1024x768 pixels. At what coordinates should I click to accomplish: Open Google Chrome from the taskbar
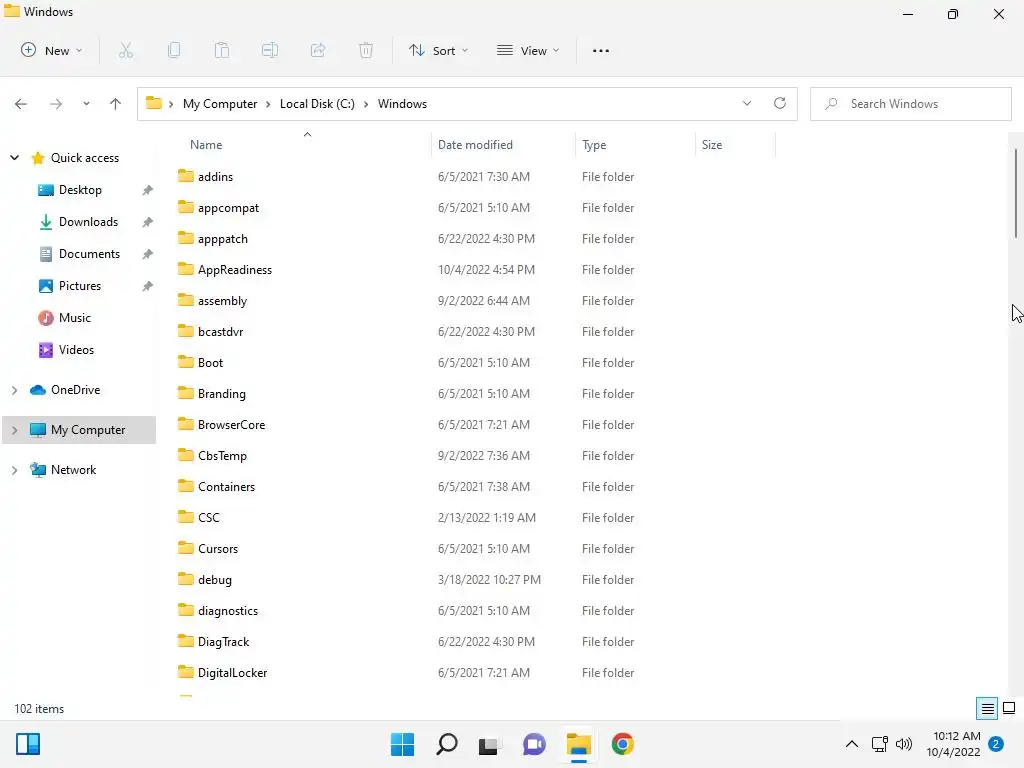pyautogui.click(x=622, y=744)
